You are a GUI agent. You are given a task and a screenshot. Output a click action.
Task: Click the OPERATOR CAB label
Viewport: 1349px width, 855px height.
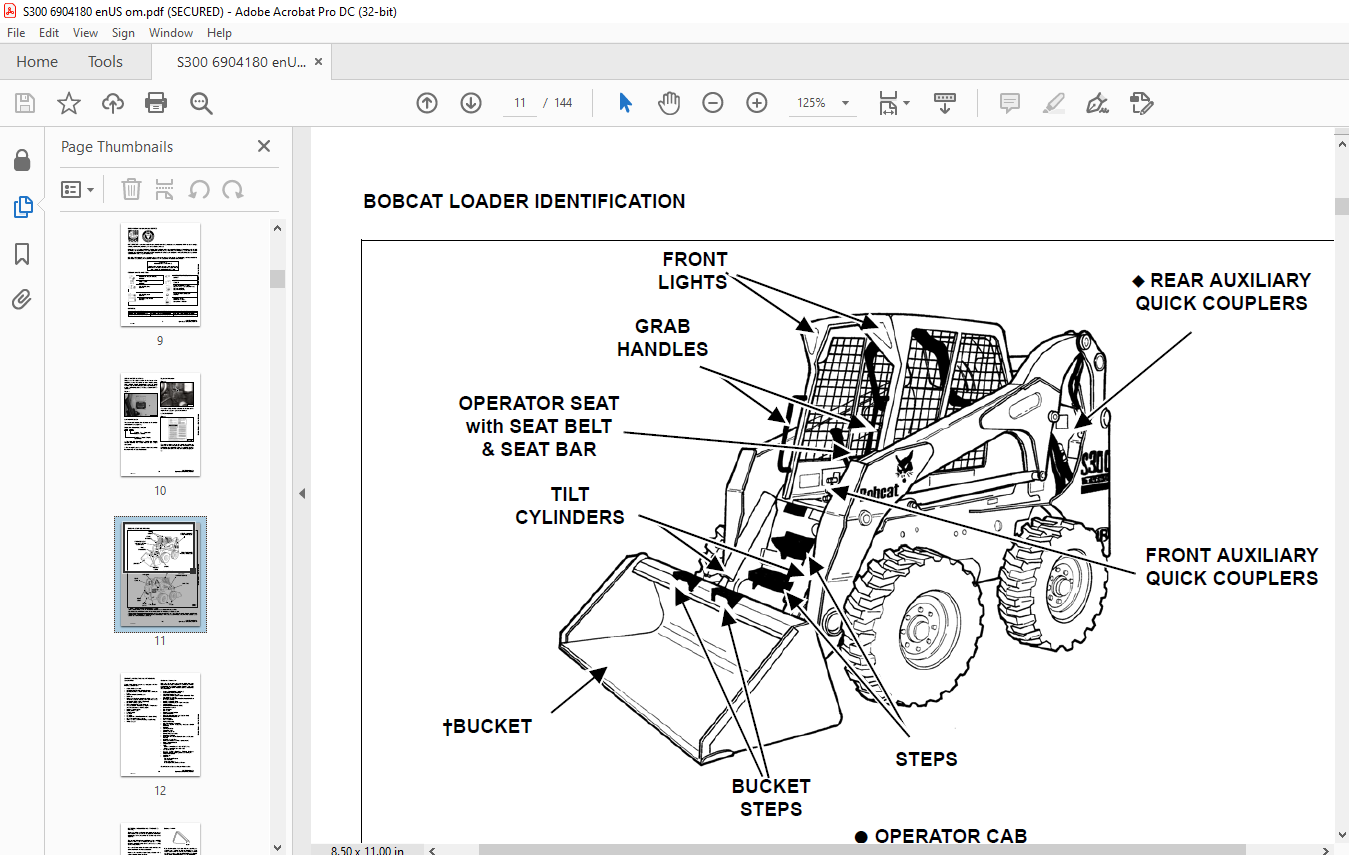941,836
